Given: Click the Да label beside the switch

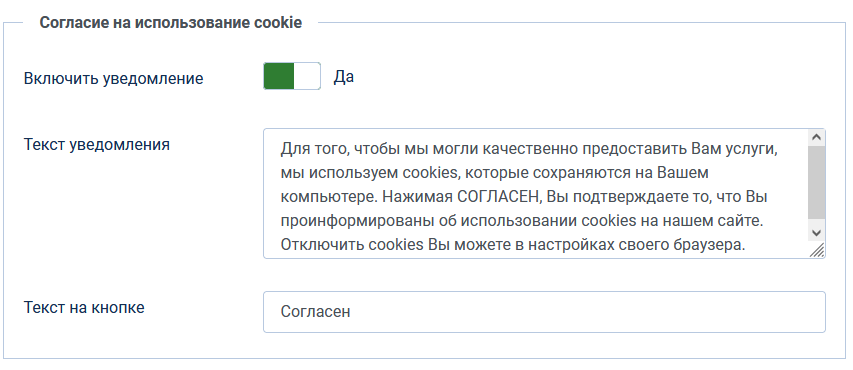Looking at the screenshot, I should coord(344,77).
